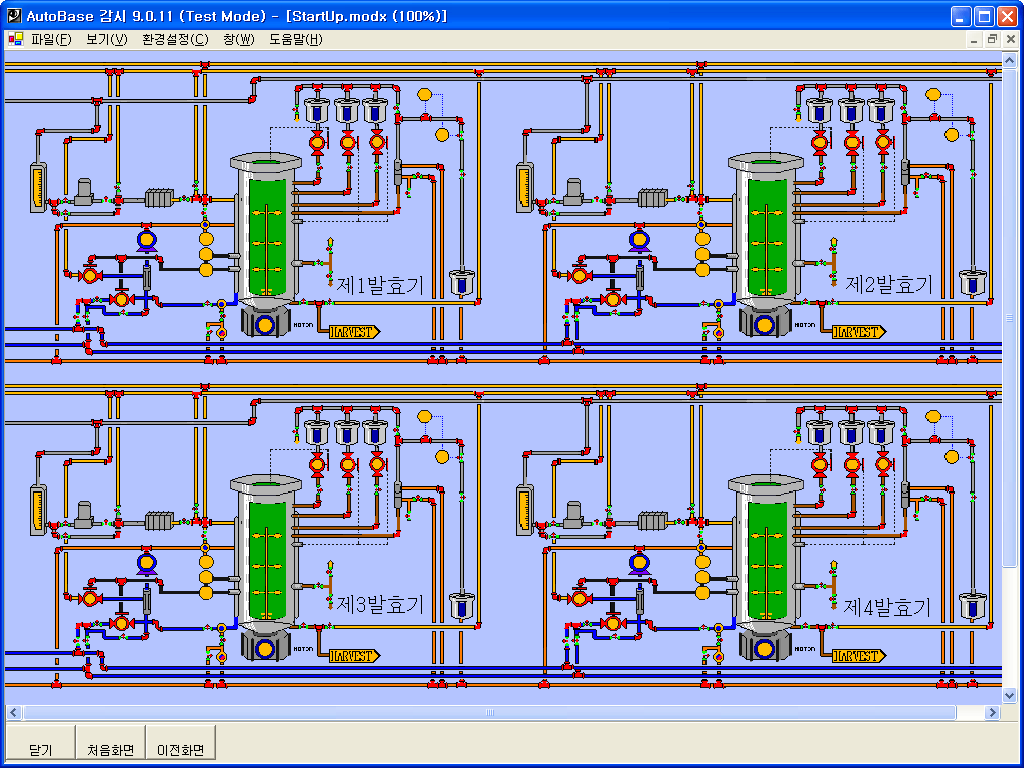This screenshot has height=768, width=1024.
Task: Click the motor under the 제4발효기 tank
Action: (764, 647)
